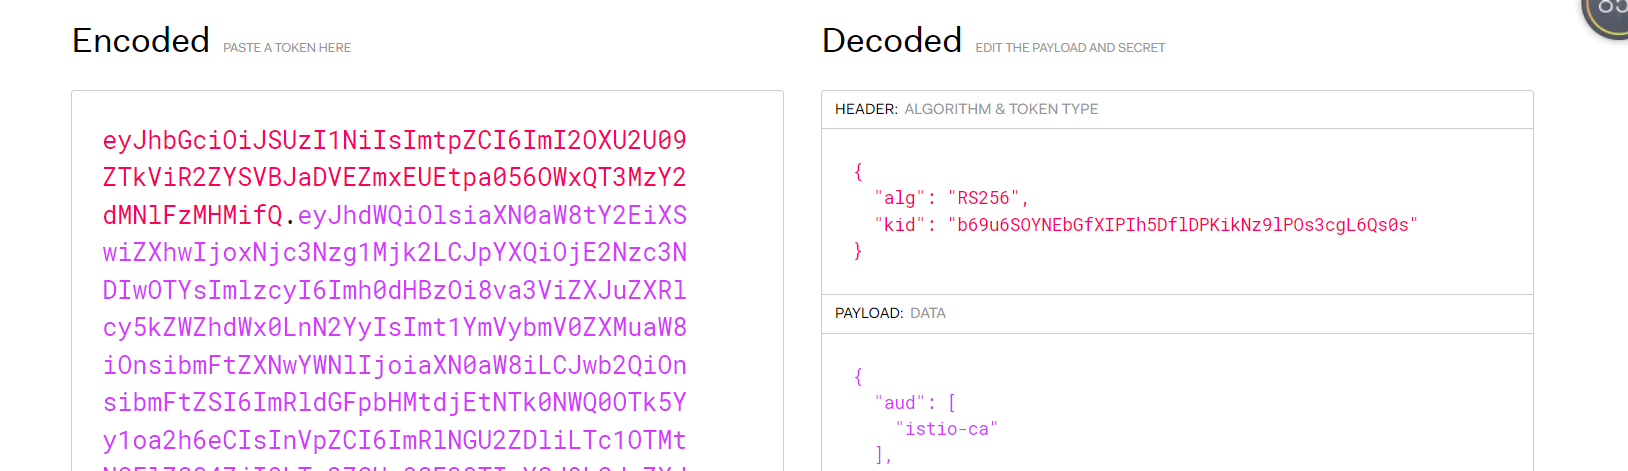This screenshot has width=1628, height=471.
Task: Click inside the Encoded token text area
Action: [x=427, y=281]
